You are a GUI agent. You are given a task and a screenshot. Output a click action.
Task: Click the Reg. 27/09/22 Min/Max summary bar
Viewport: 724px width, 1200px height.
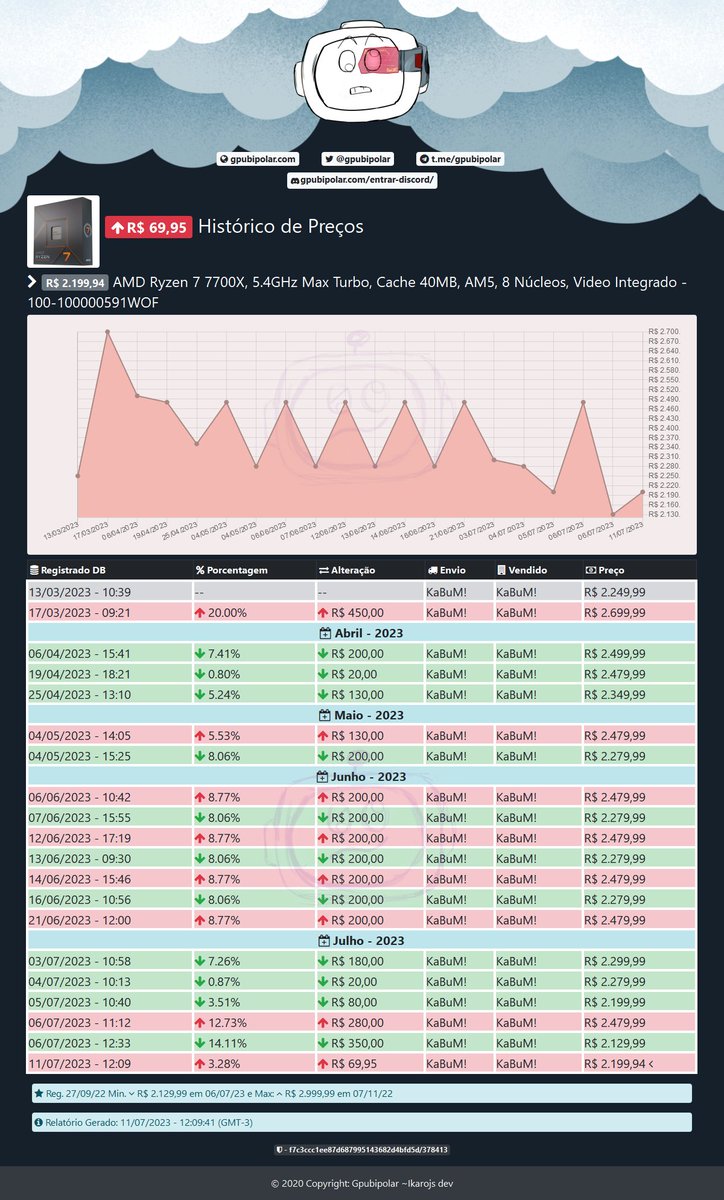click(x=361, y=1094)
